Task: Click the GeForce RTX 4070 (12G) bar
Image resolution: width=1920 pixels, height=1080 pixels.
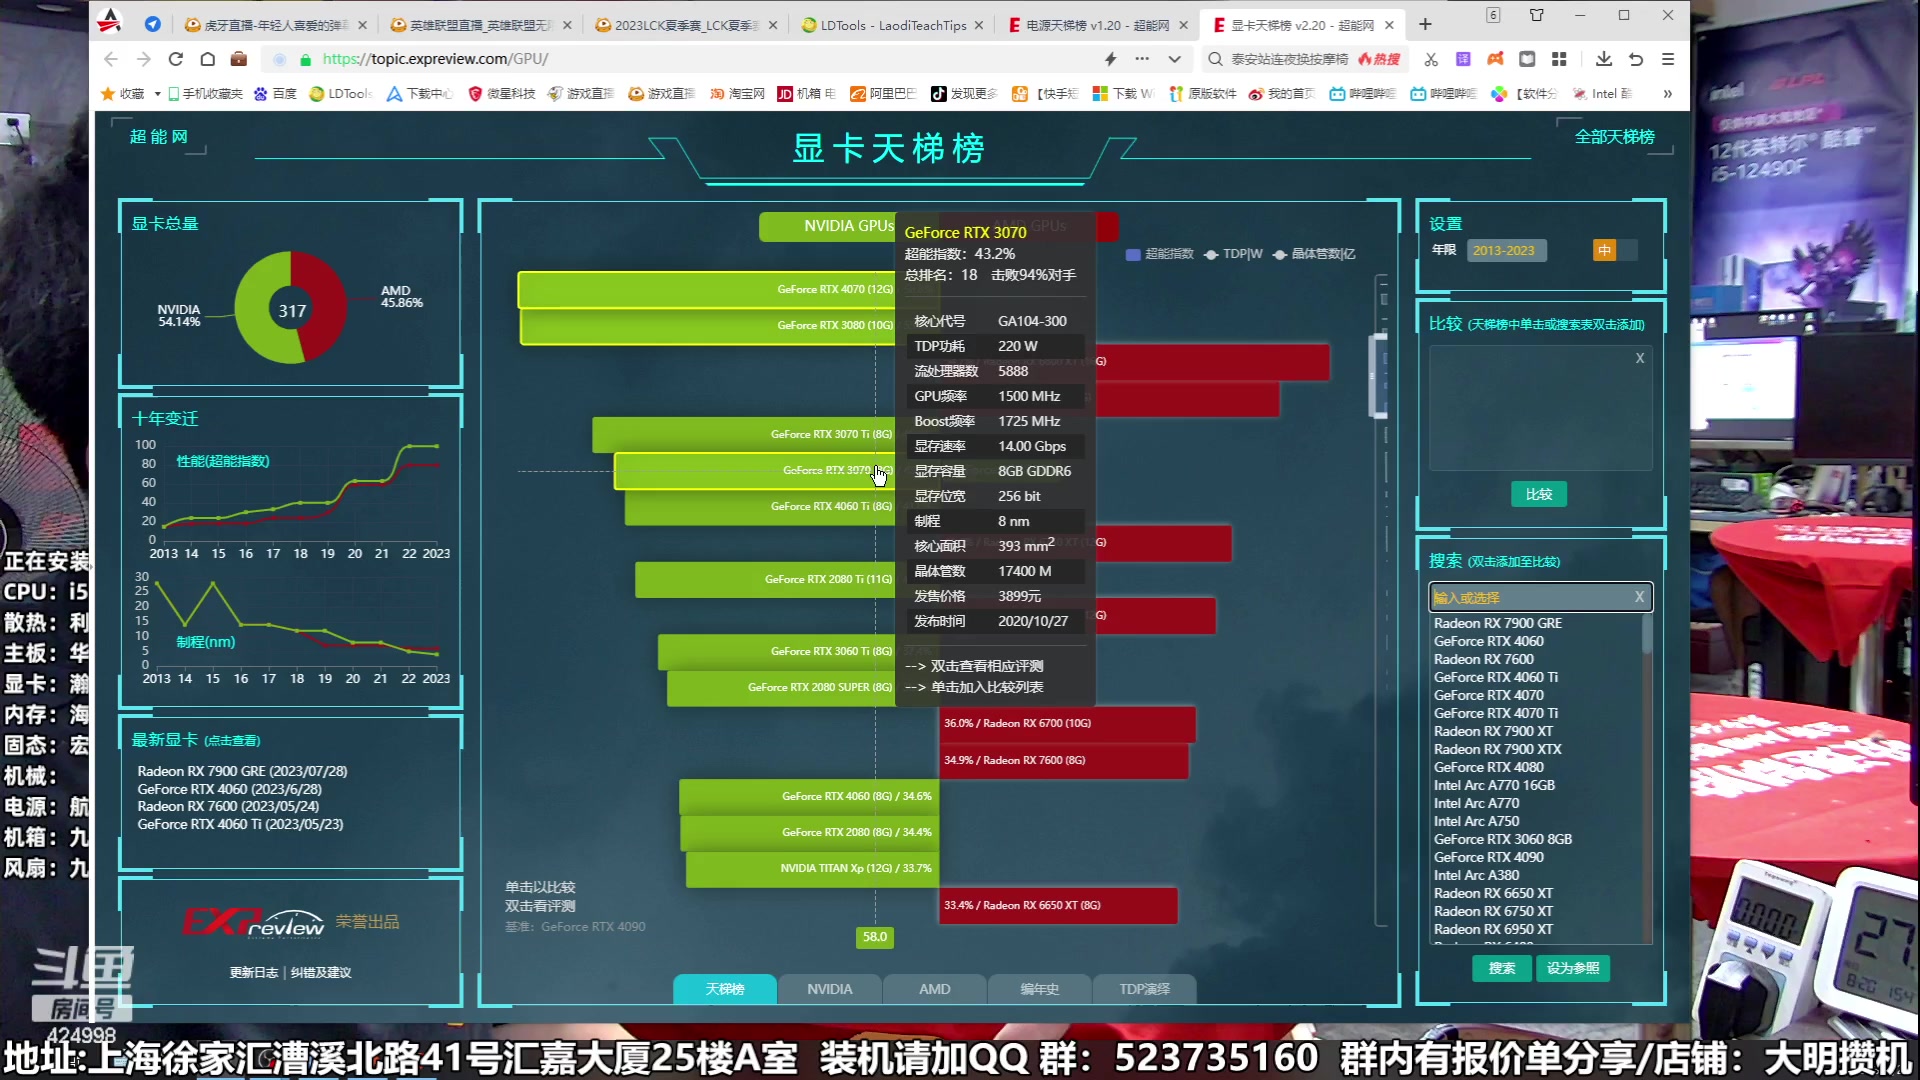Action: (x=707, y=289)
